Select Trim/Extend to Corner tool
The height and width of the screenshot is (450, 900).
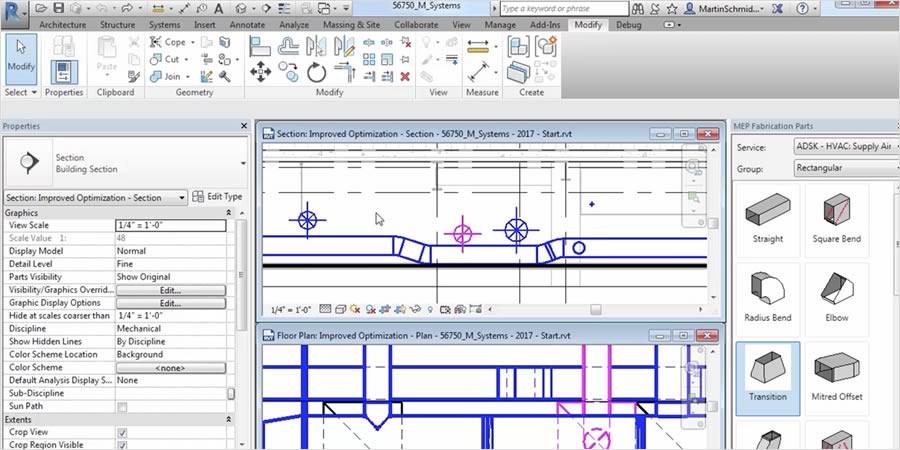tap(344, 73)
